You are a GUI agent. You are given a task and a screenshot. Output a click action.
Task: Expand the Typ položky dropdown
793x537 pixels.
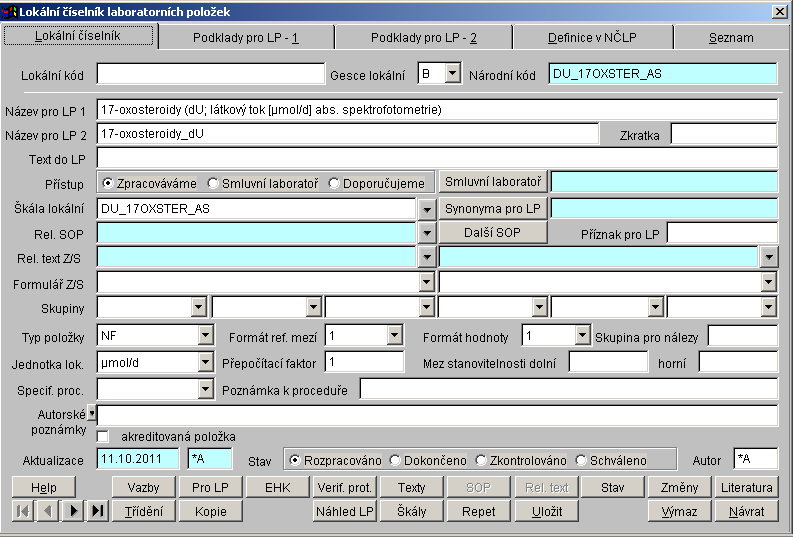pos(205,335)
